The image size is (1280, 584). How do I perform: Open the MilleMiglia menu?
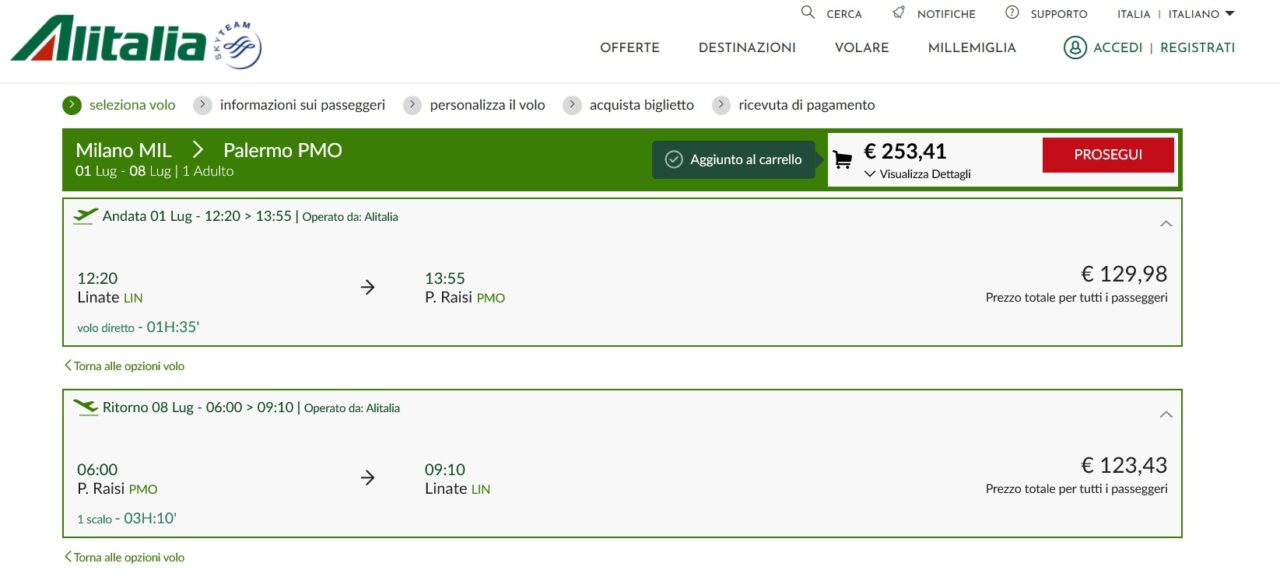(972, 47)
